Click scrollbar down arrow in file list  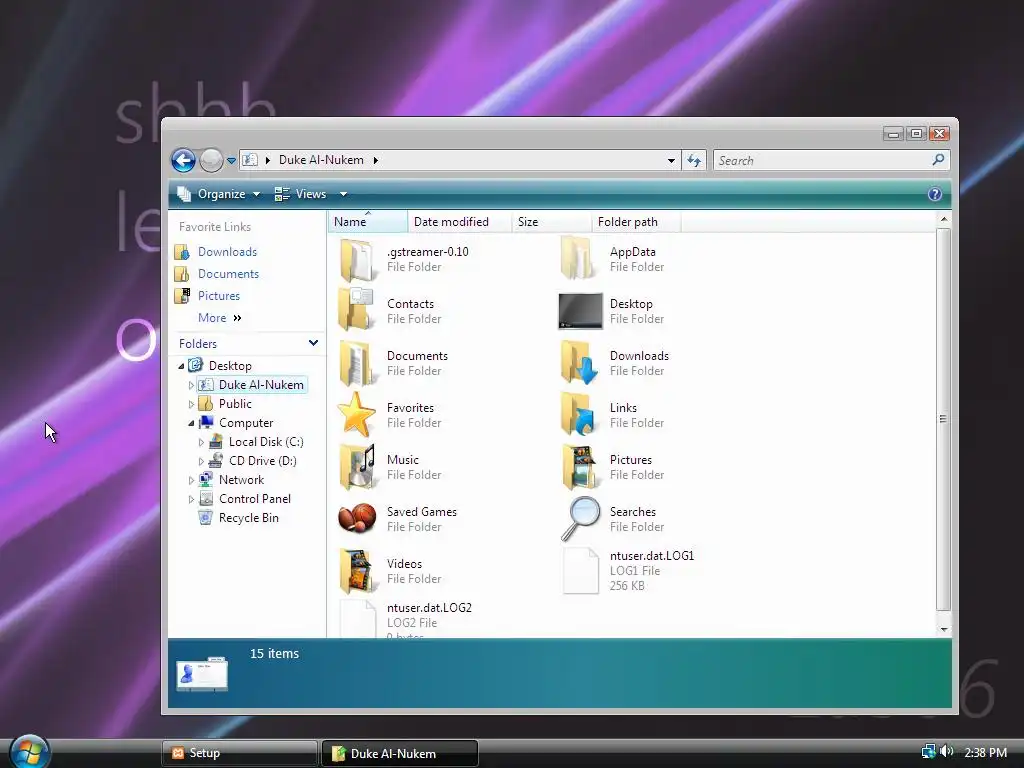click(x=943, y=630)
